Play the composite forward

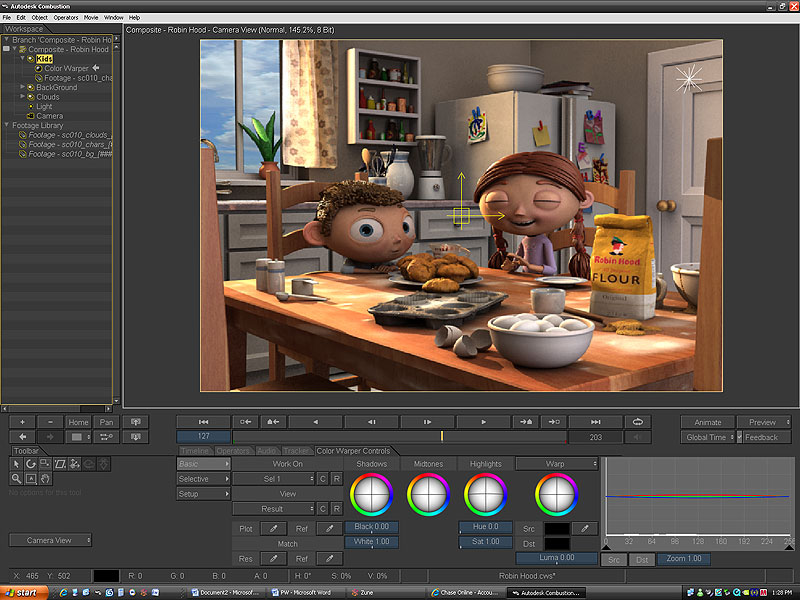click(x=483, y=422)
